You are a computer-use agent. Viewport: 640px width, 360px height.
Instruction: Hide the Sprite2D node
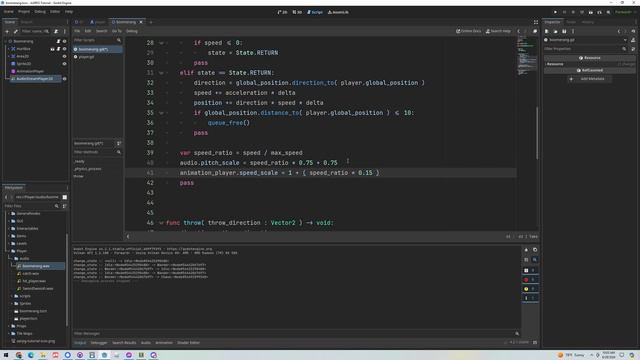point(64,64)
